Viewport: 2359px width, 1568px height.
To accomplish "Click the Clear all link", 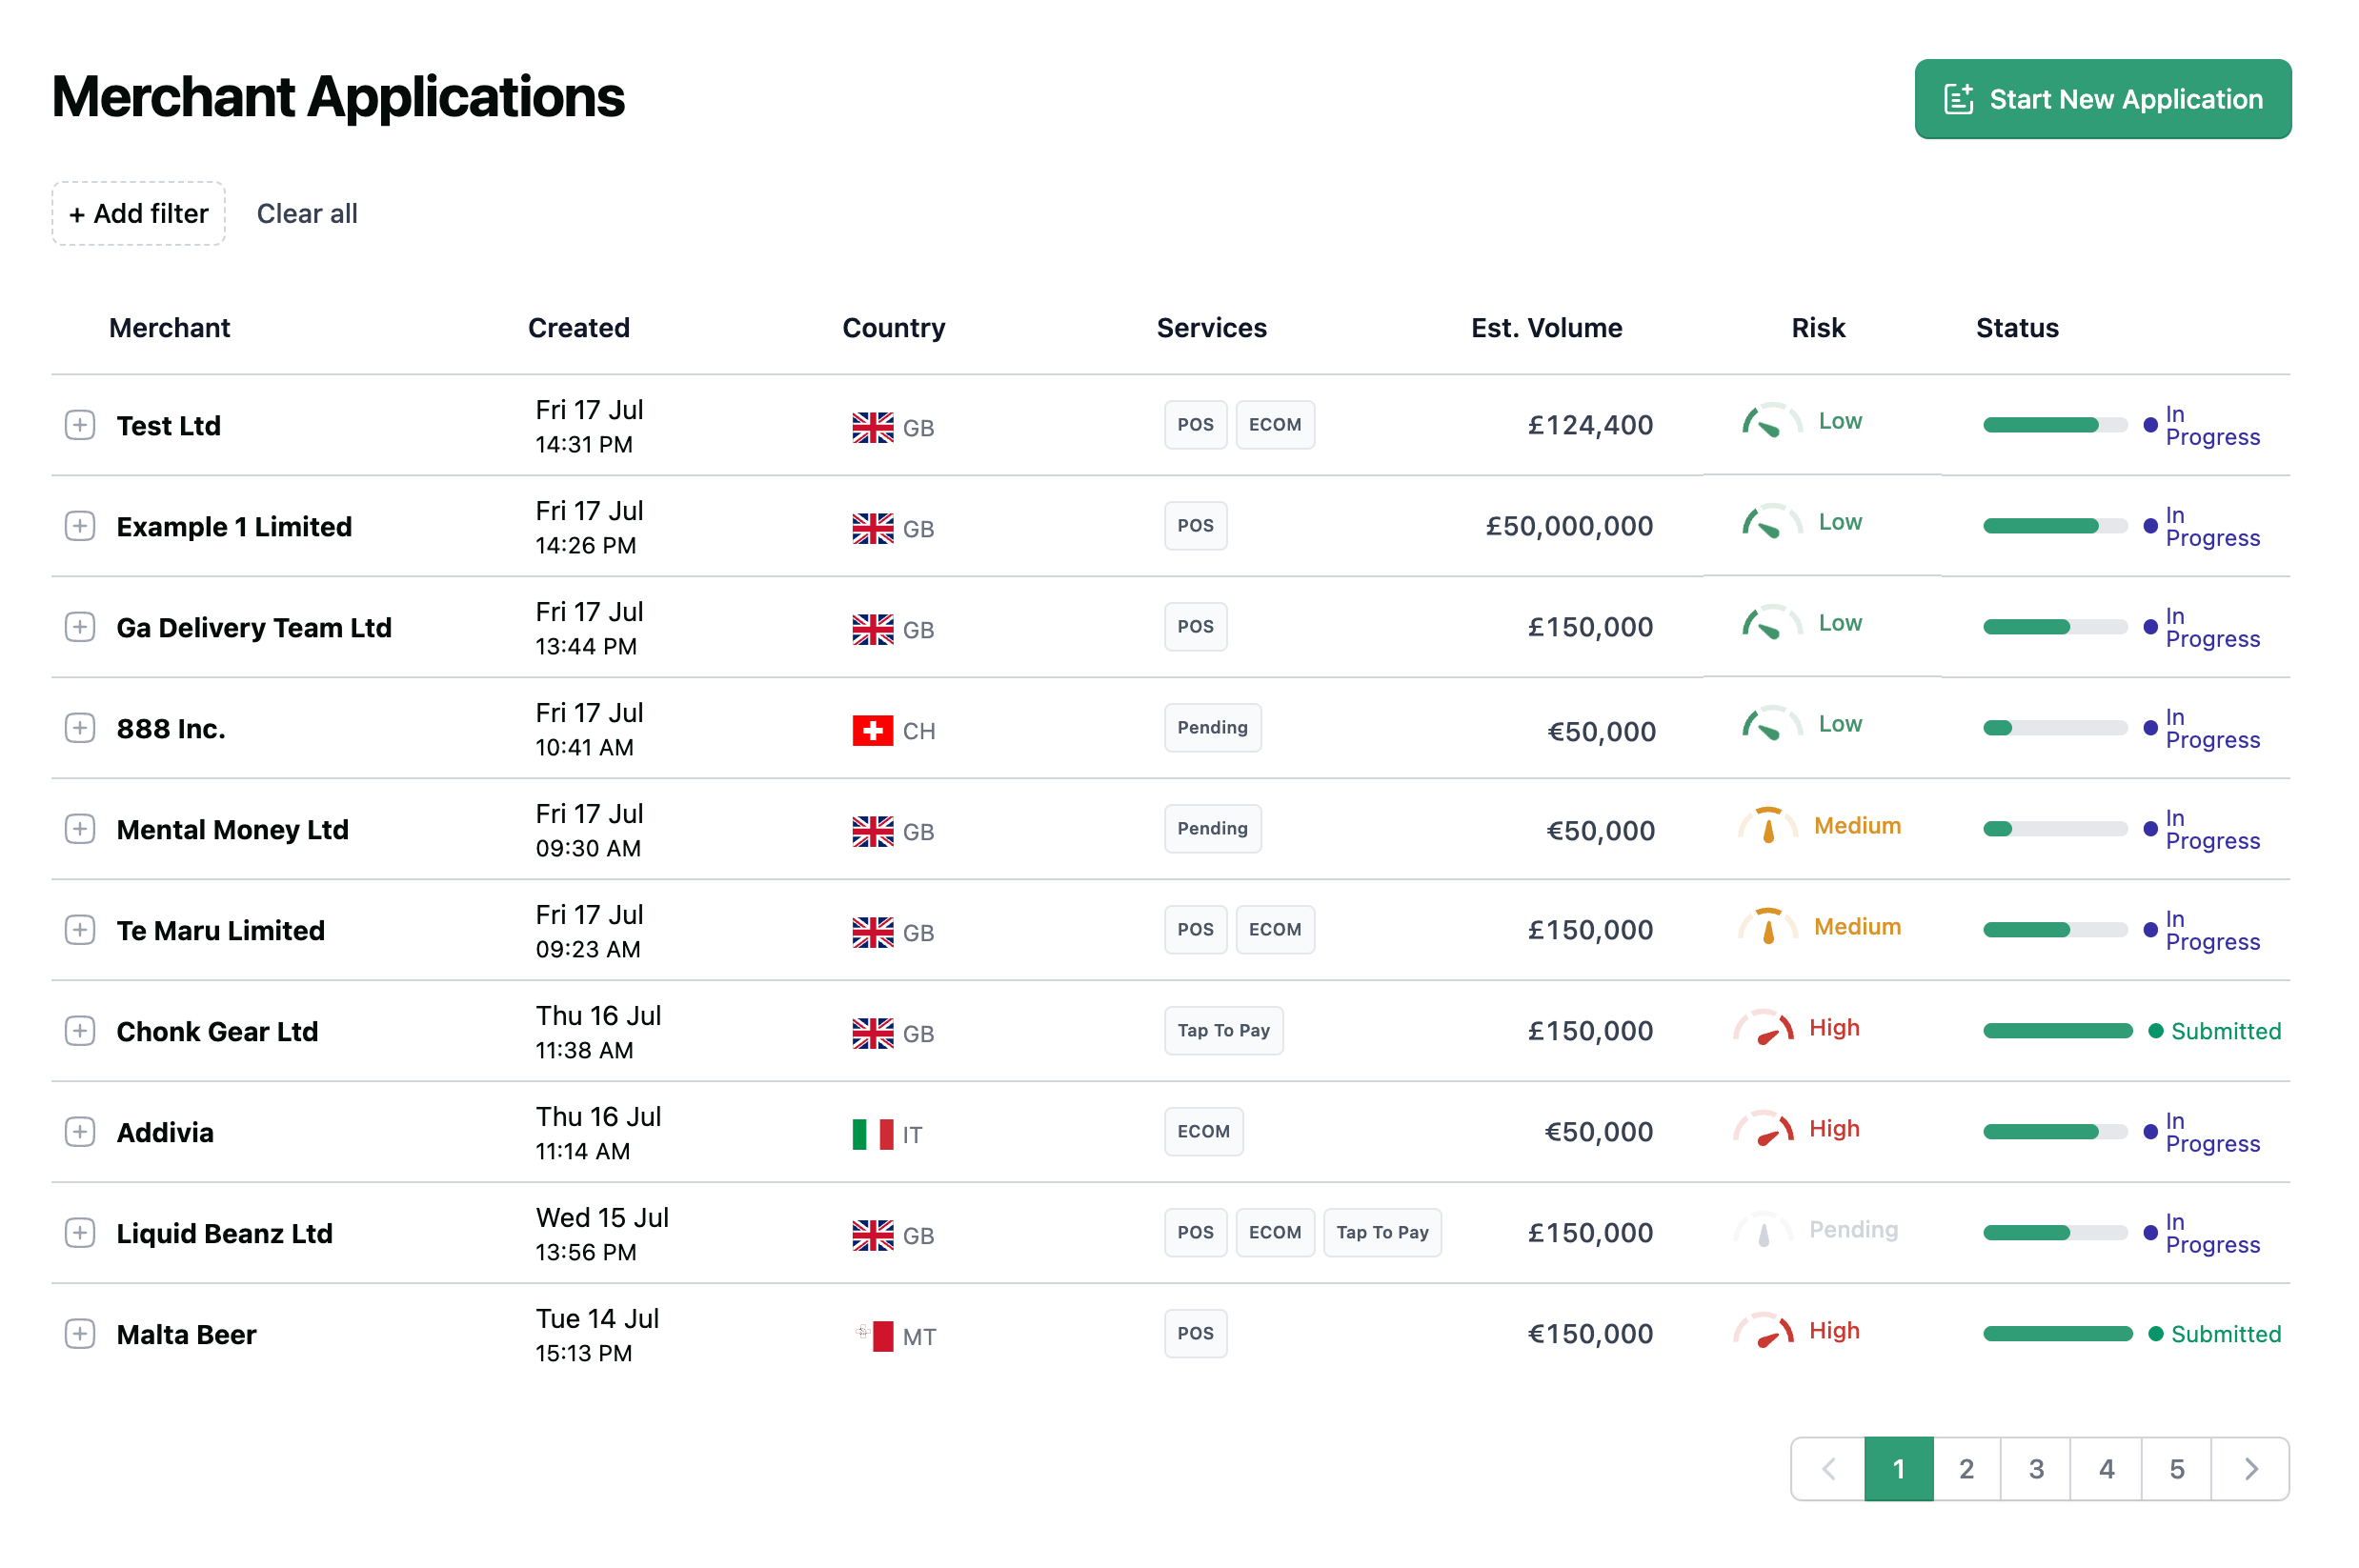I will [307, 213].
